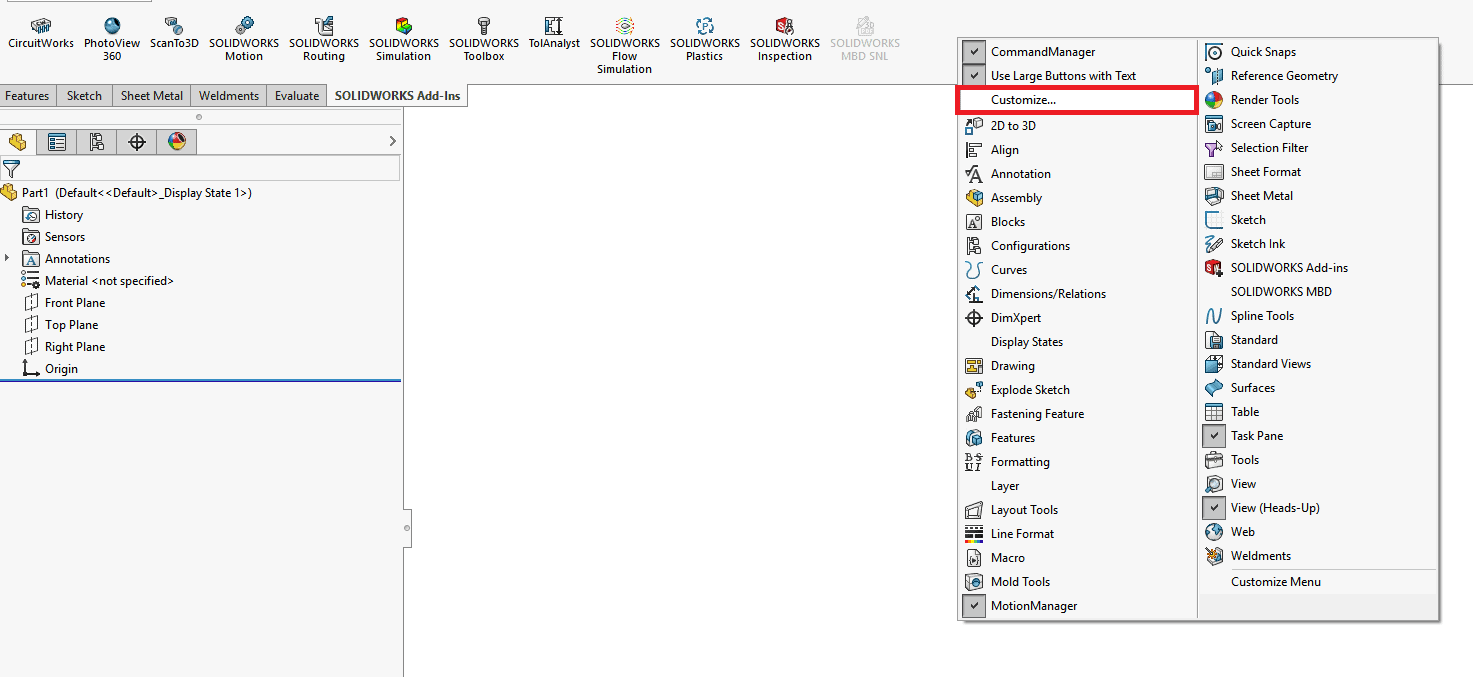Show the Render Tools toolbar
The width and height of the screenshot is (1473, 677).
click(x=1318, y=100)
